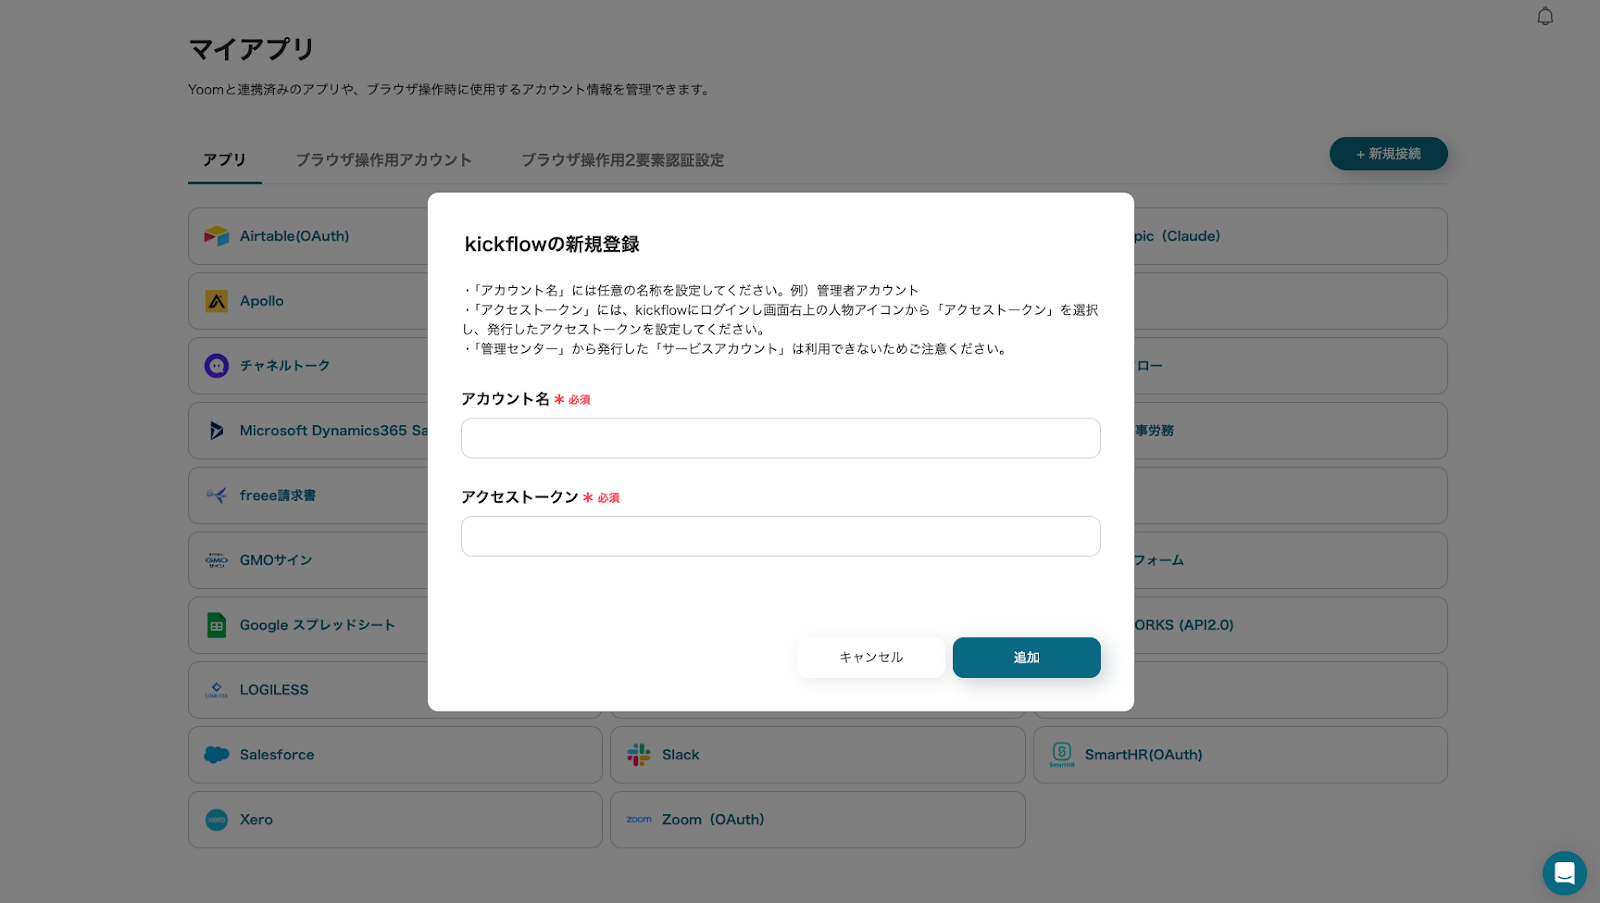Click the 追加 button in the dialog
This screenshot has width=1600, height=903.
[1026, 657]
